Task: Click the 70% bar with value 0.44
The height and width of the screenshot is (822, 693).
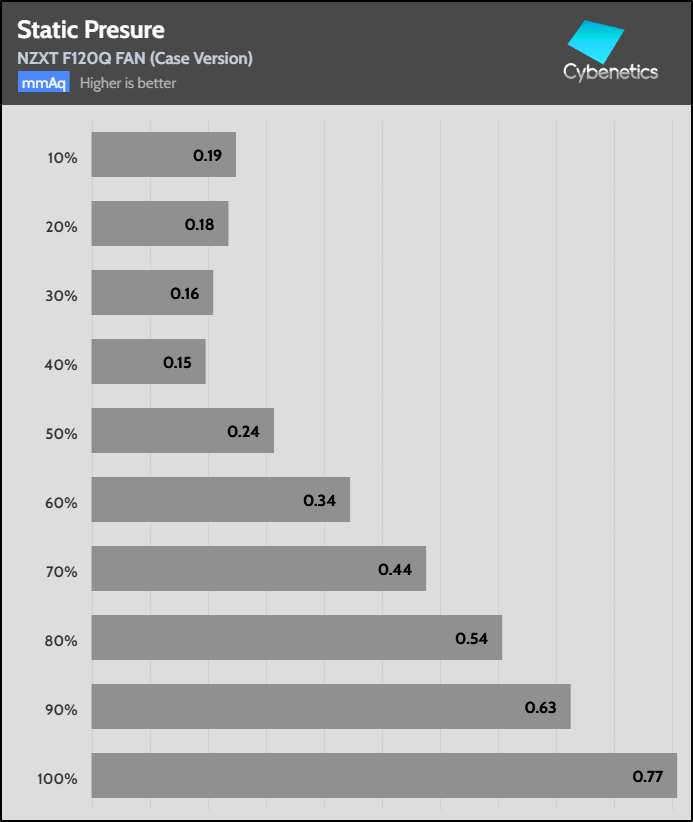Action: 258,568
